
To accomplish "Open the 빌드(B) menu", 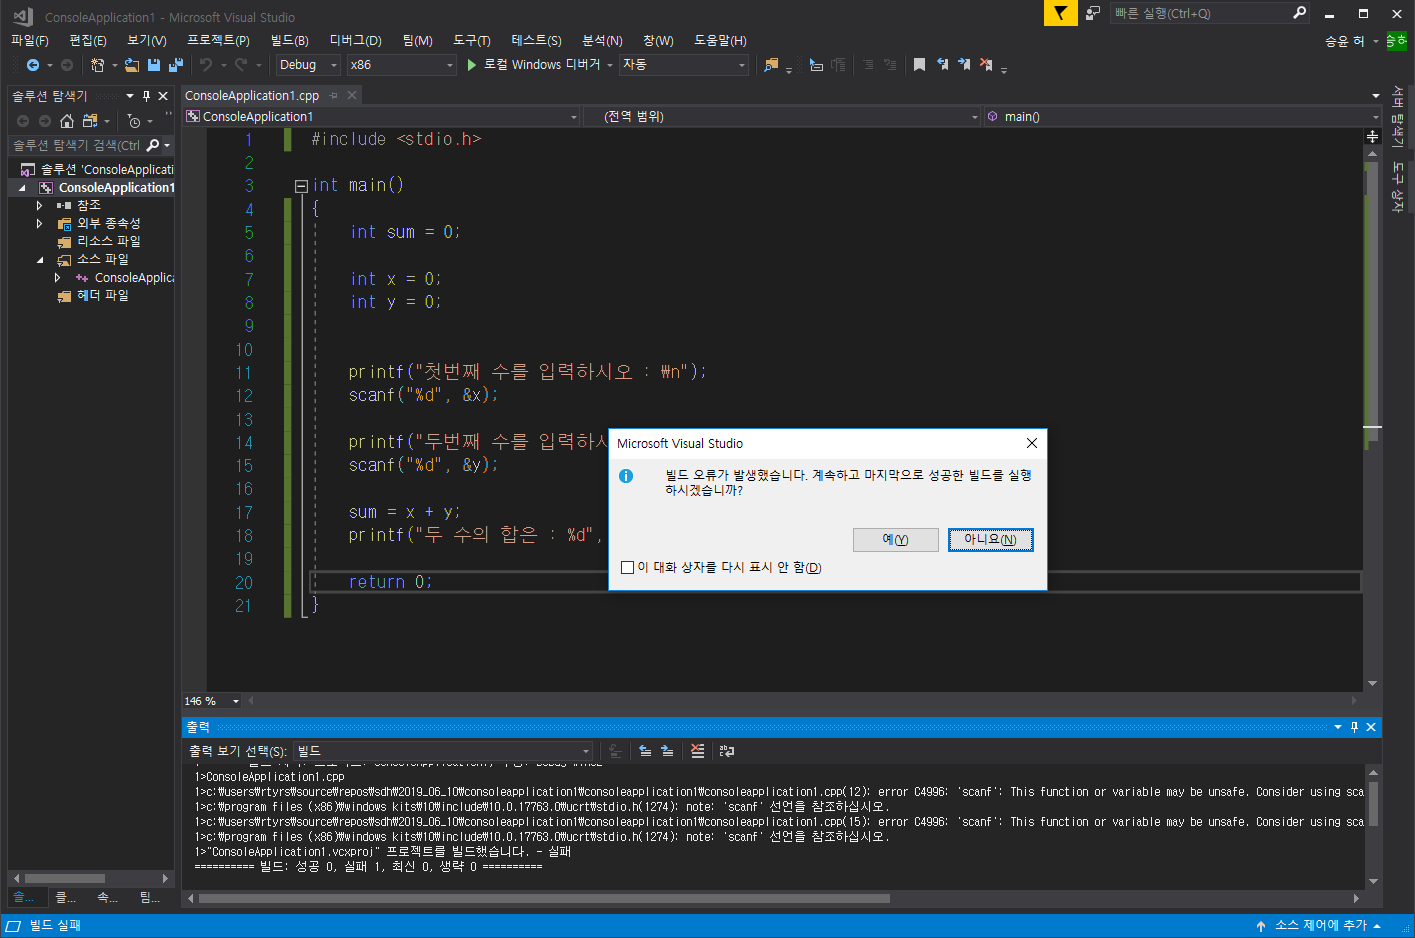I will (x=290, y=40).
